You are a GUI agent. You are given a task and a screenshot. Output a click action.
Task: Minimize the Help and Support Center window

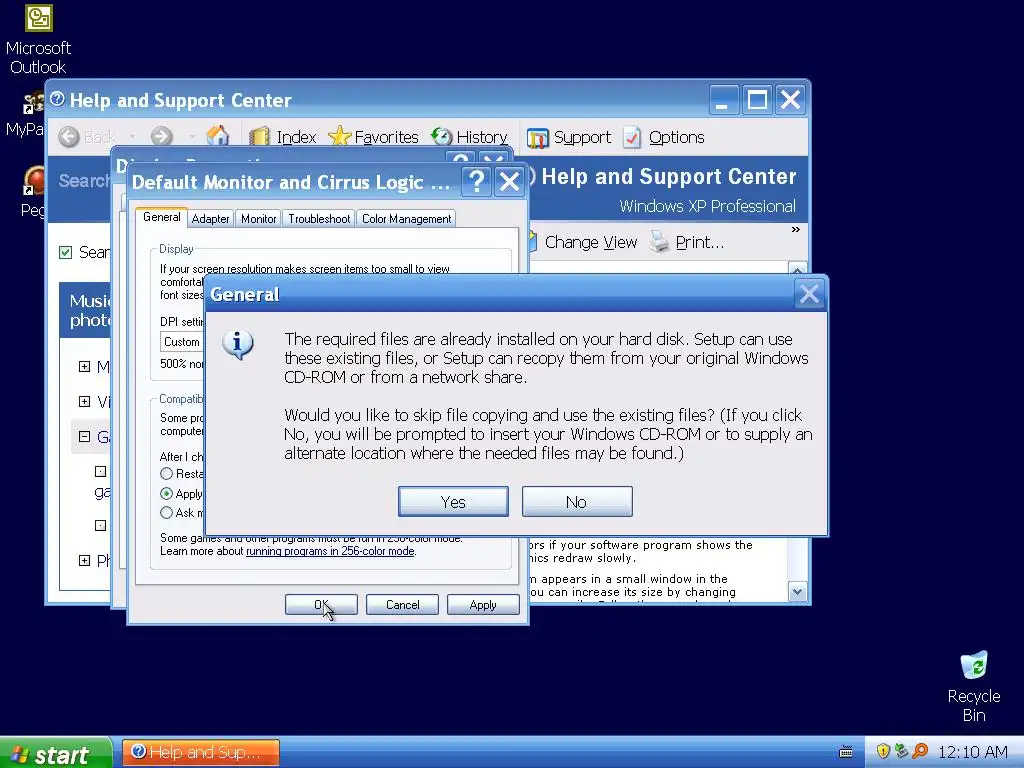click(724, 100)
